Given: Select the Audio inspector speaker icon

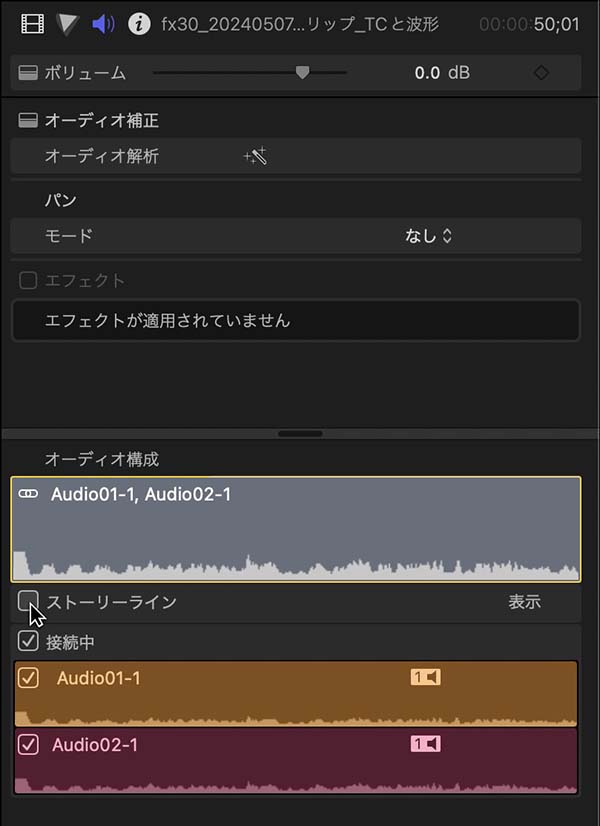Looking at the screenshot, I should click(x=103, y=24).
